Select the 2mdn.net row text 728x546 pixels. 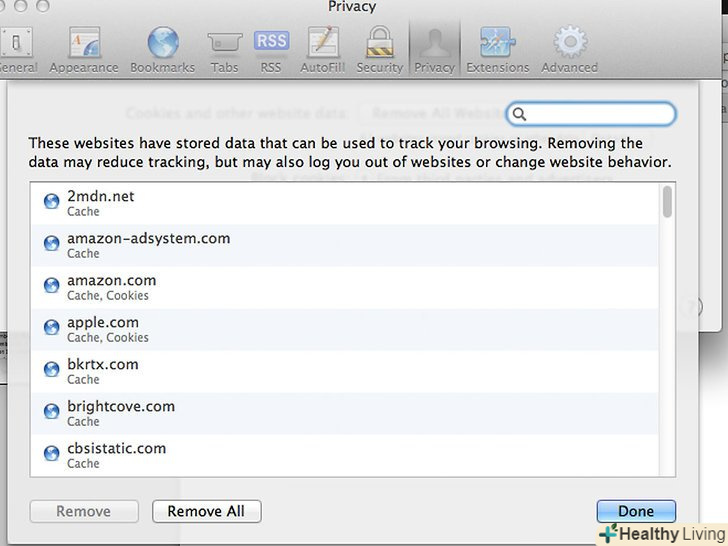(101, 196)
